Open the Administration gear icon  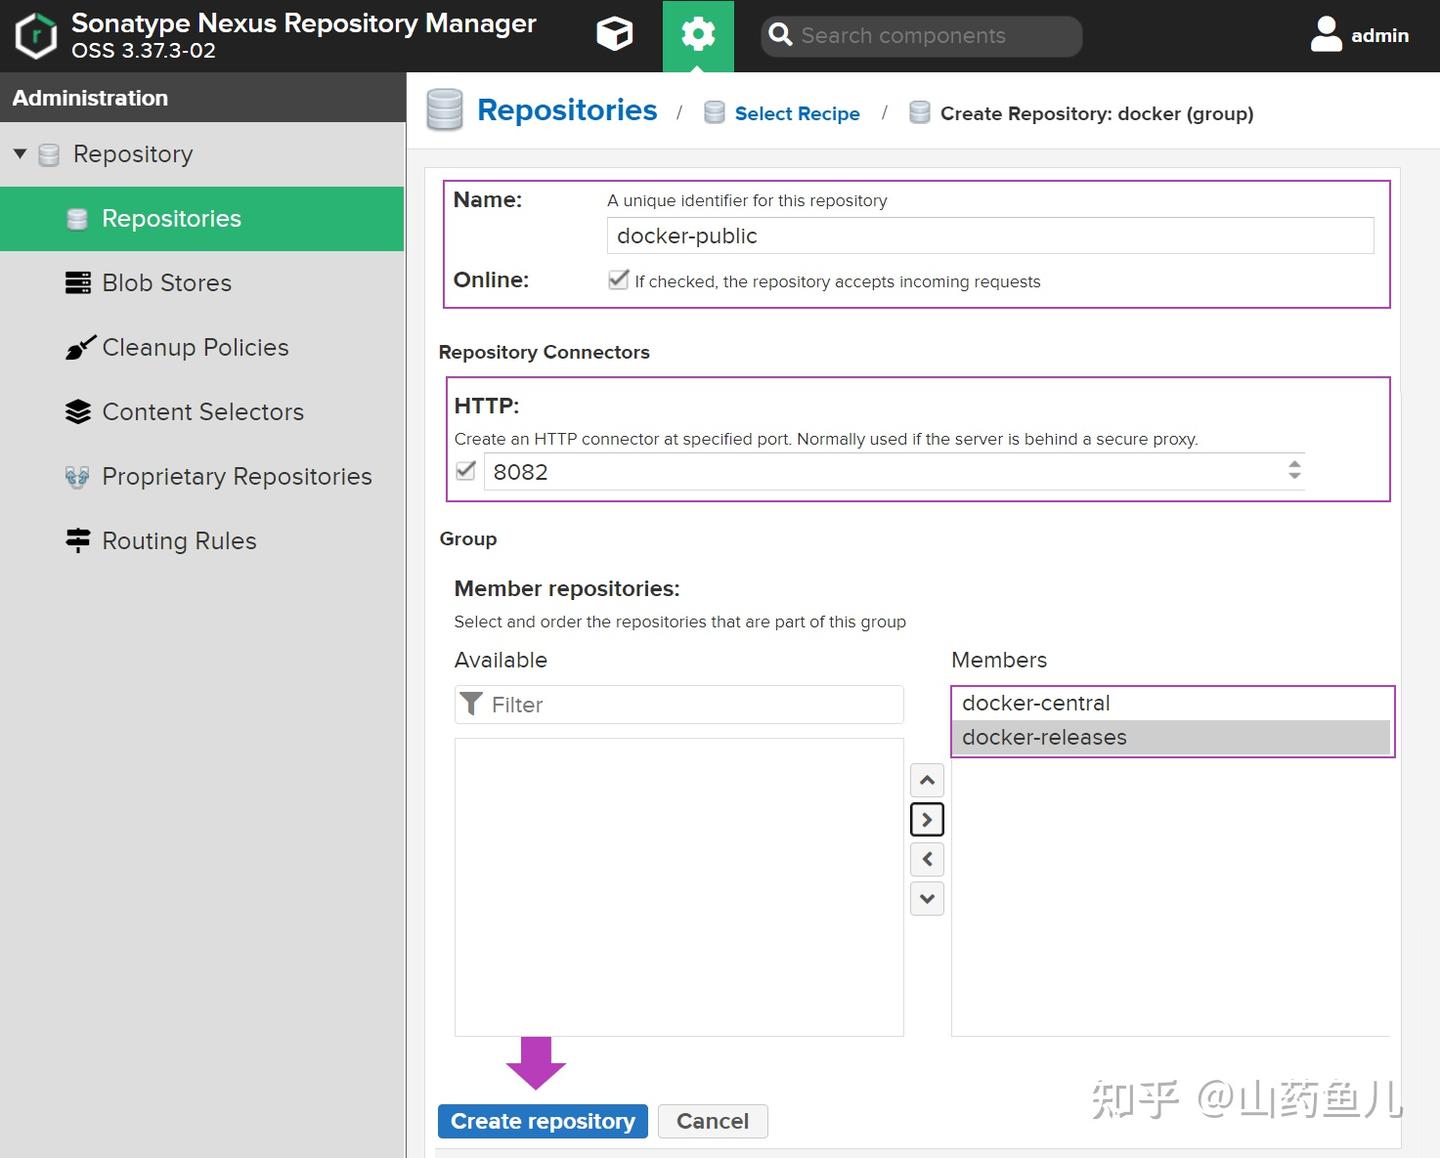click(x=698, y=35)
